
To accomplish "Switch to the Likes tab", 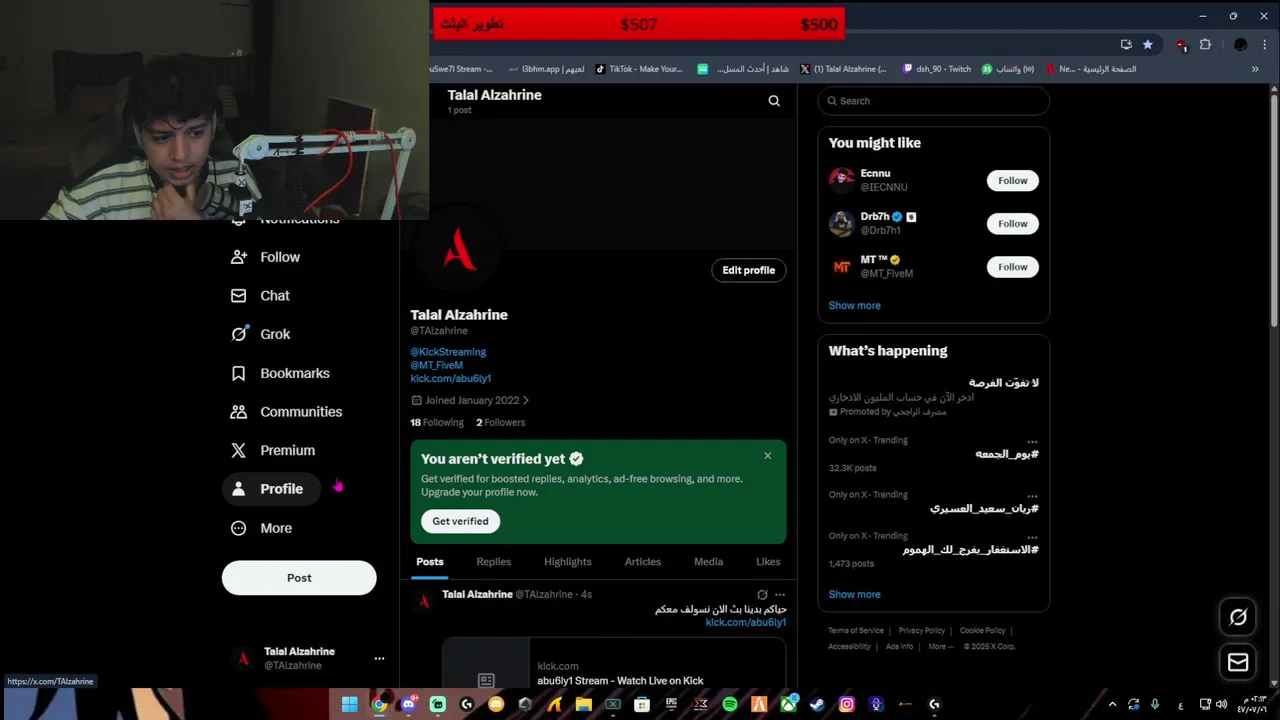I will pyautogui.click(x=768, y=562).
